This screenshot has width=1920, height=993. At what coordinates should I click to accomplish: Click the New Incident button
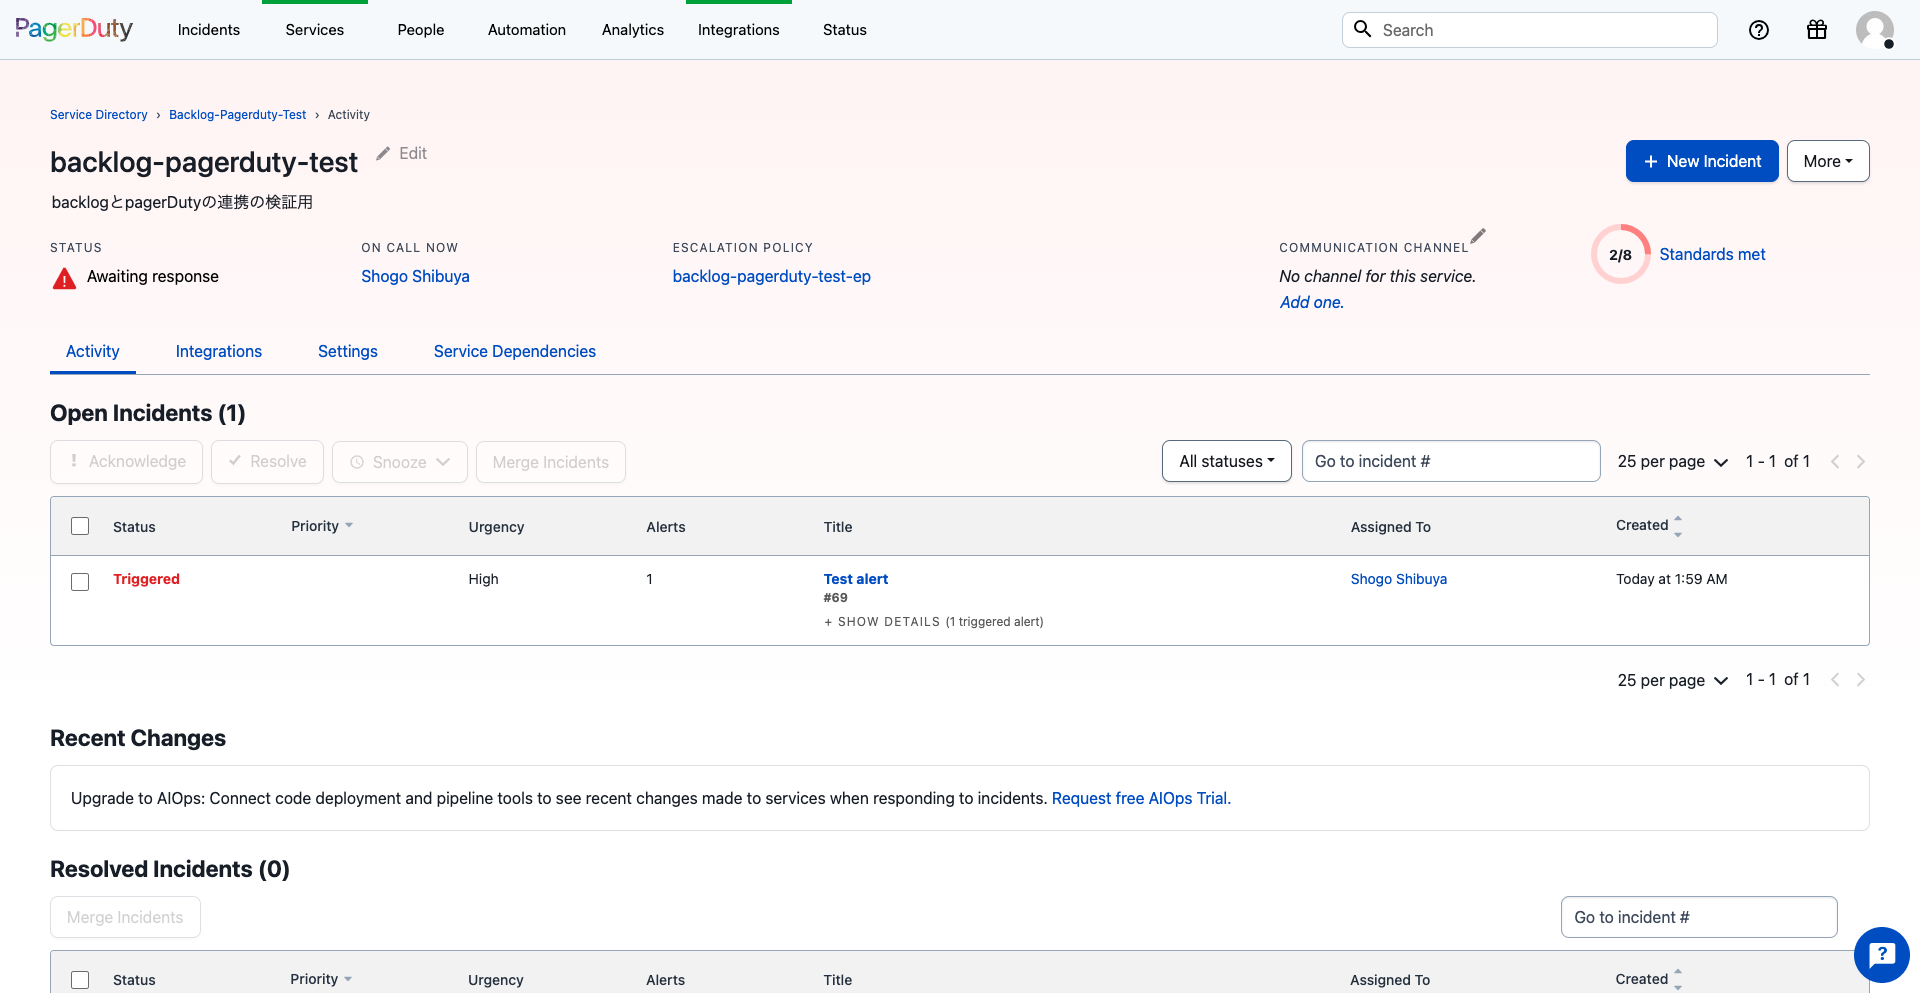(1701, 161)
